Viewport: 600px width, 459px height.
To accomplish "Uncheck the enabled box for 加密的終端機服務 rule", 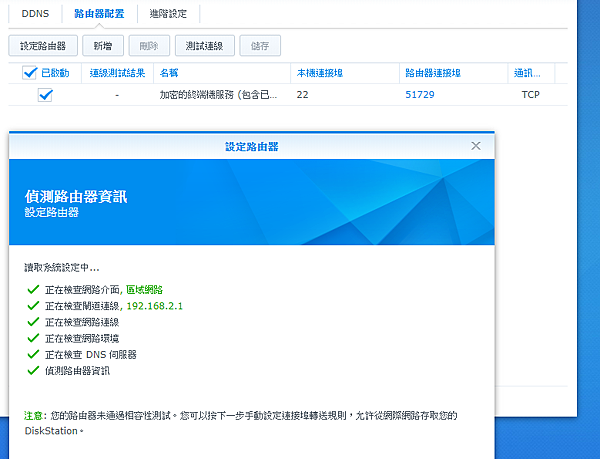I will [45, 95].
